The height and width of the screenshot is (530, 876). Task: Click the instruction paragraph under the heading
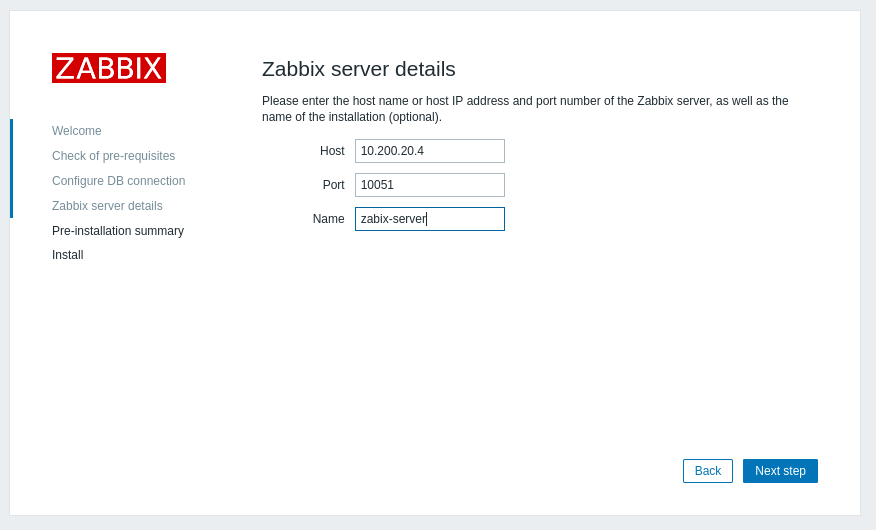point(525,109)
